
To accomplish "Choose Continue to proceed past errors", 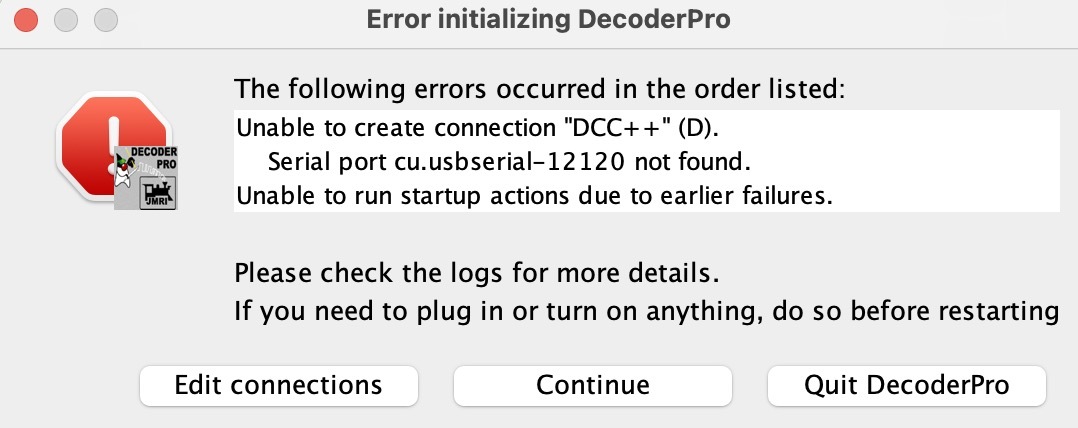I will click(x=593, y=385).
